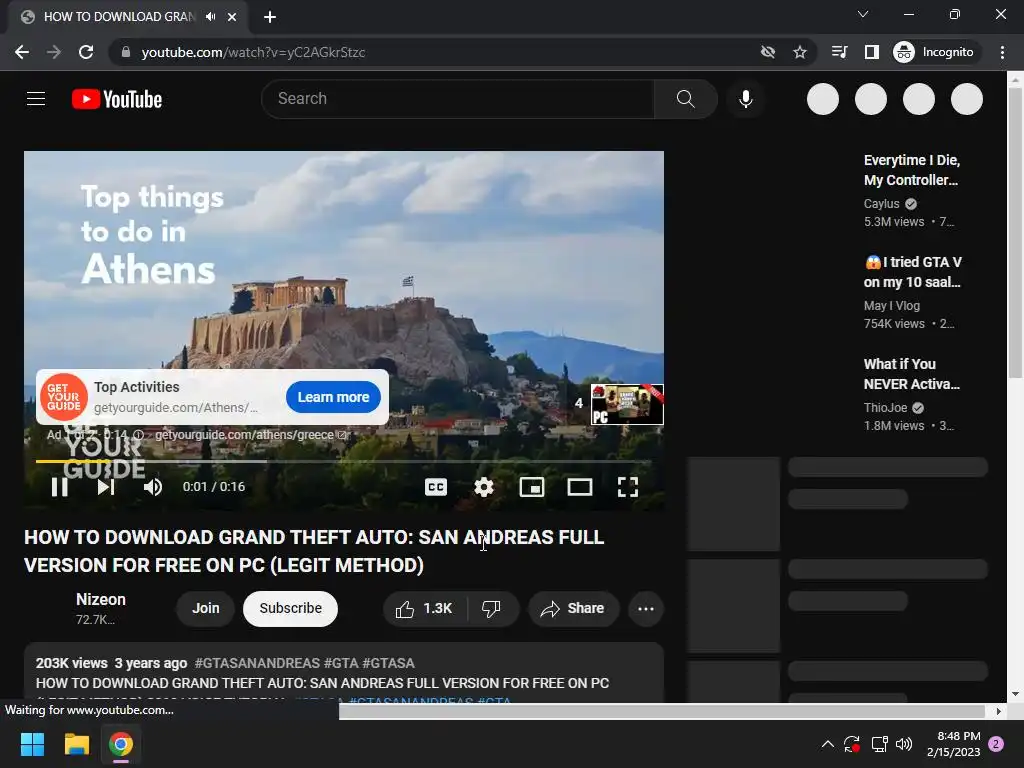Click Chrome taskbar icon
The height and width of the screenshot is (768, 1024).
pyautogui.click(x=121, y=744)
